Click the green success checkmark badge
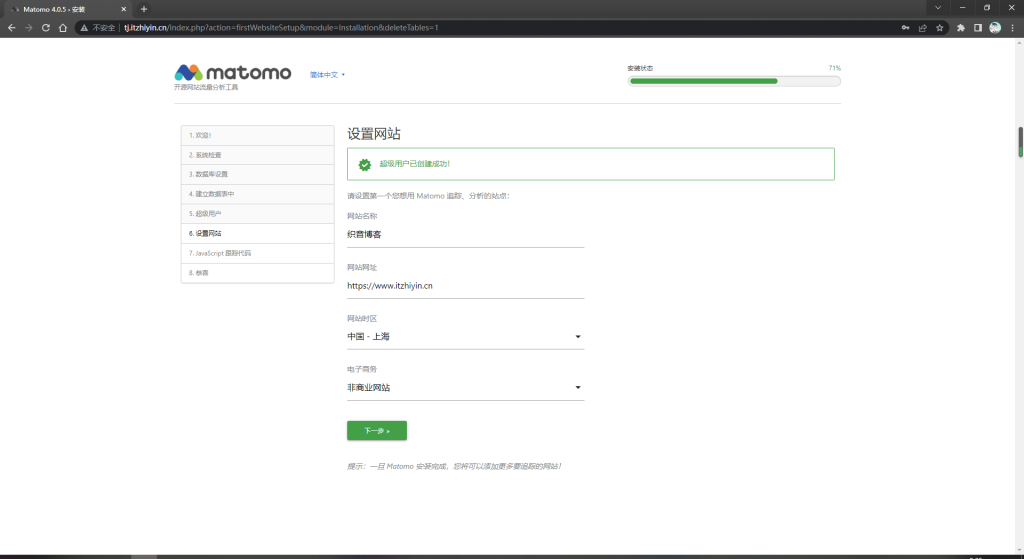 point(365,163)
